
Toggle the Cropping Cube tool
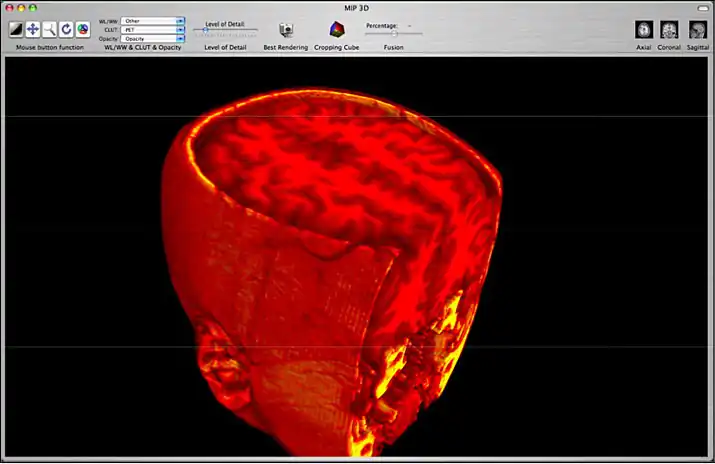coord(336,30)
